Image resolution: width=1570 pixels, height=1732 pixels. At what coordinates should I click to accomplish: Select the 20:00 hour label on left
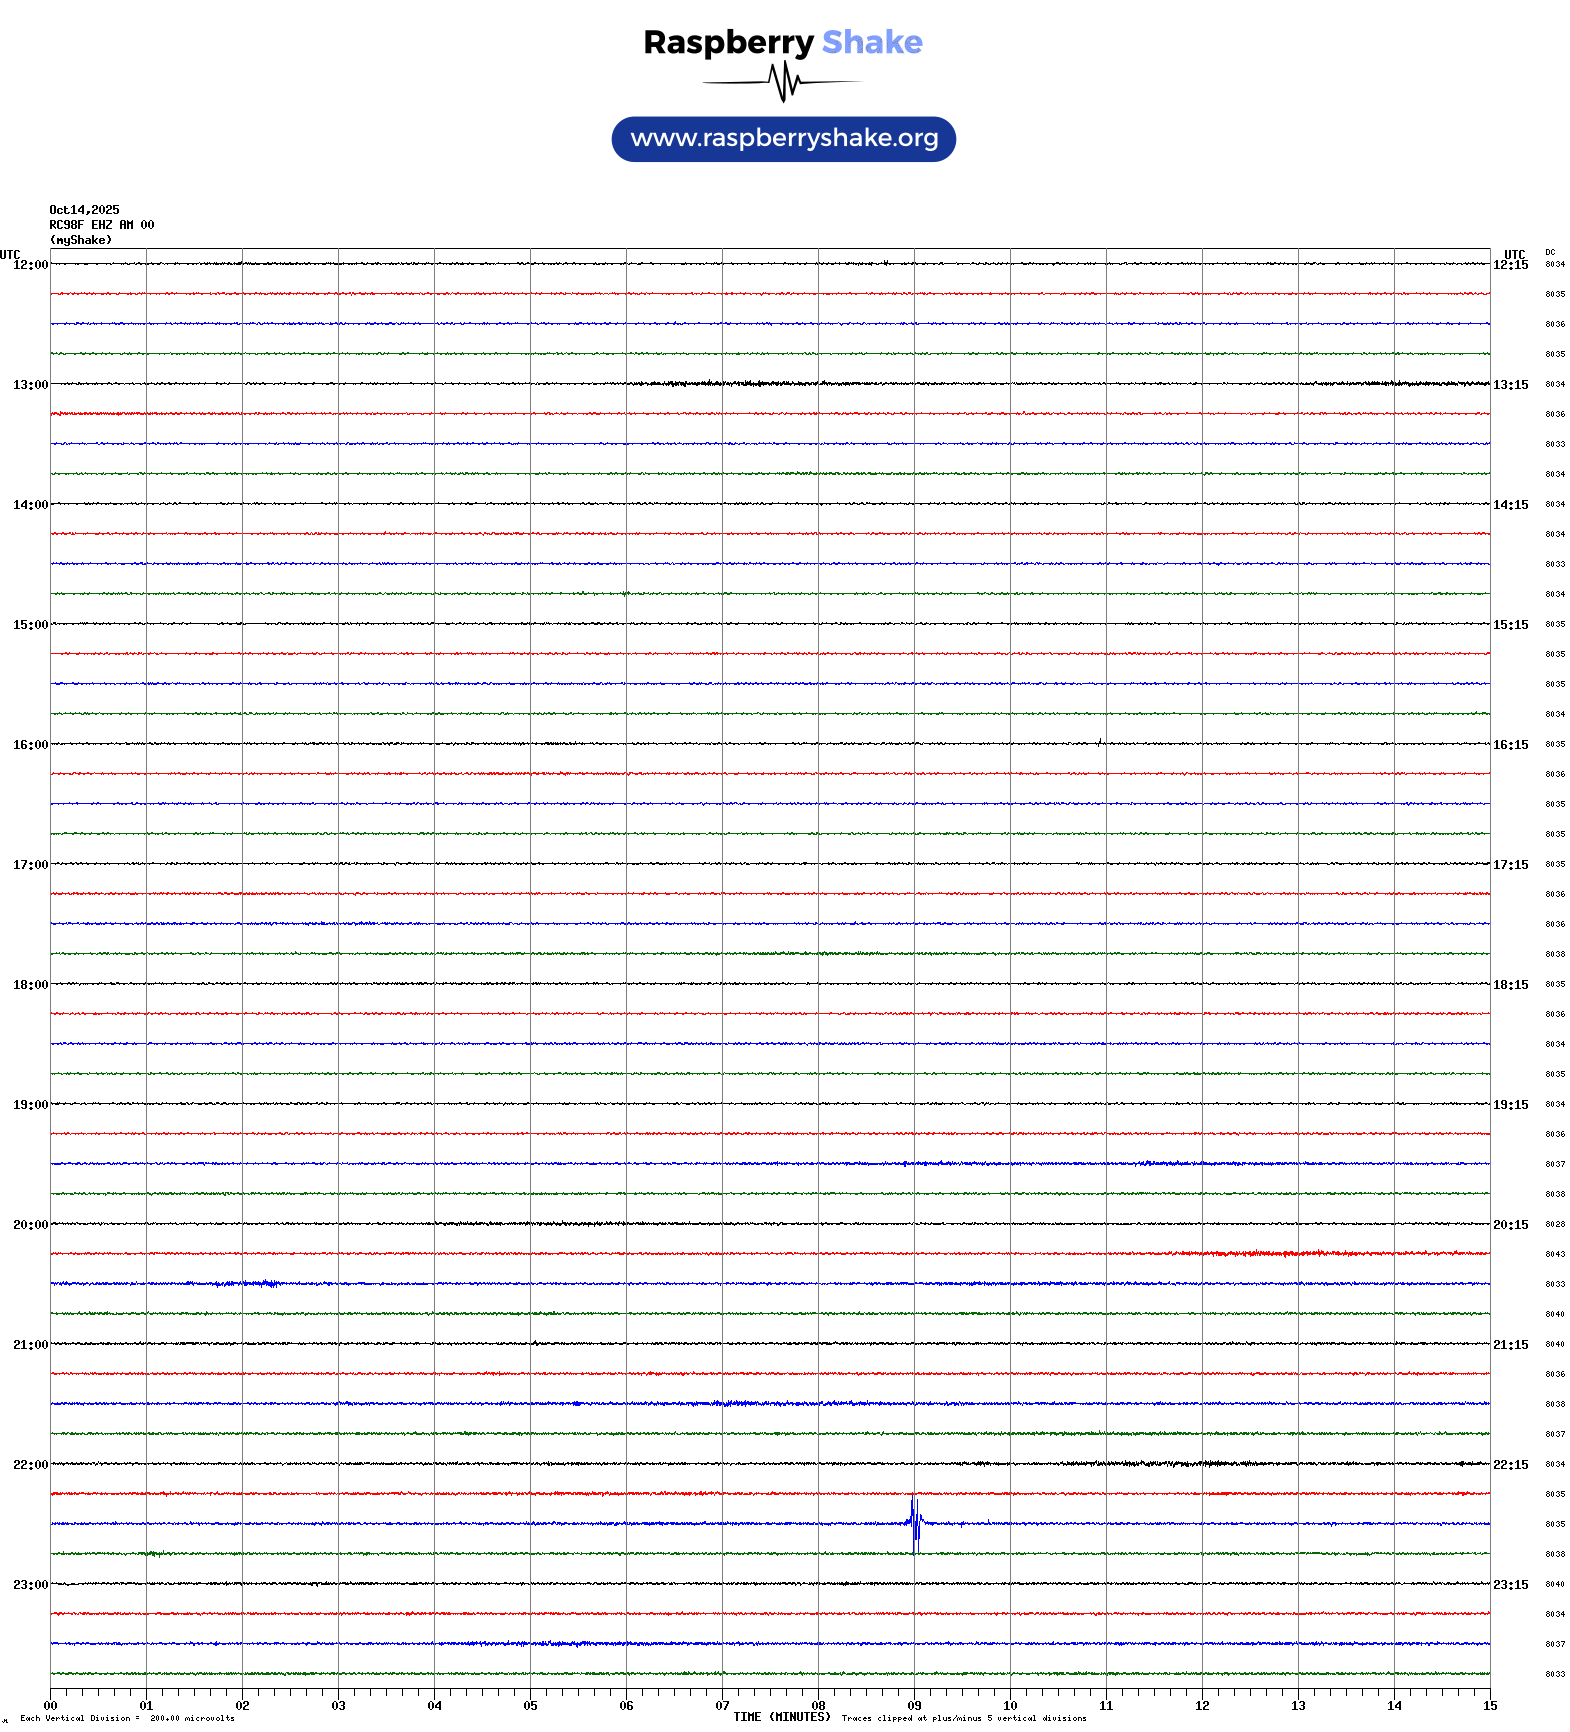point(30,1225)
